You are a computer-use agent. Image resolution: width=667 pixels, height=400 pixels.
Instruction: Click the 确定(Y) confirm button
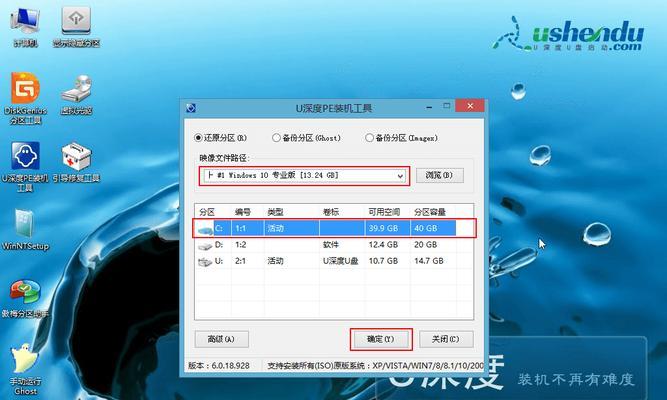click(x=381, y=339)
